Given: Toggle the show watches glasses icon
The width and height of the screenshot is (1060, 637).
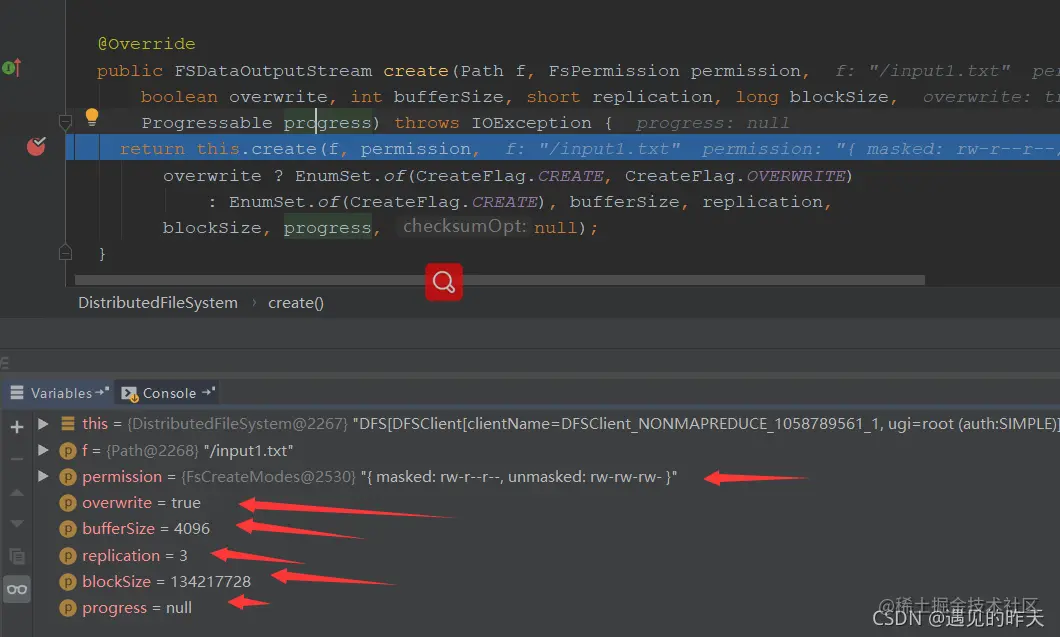Looking at the screenshot, I should [x=17, y=589].
